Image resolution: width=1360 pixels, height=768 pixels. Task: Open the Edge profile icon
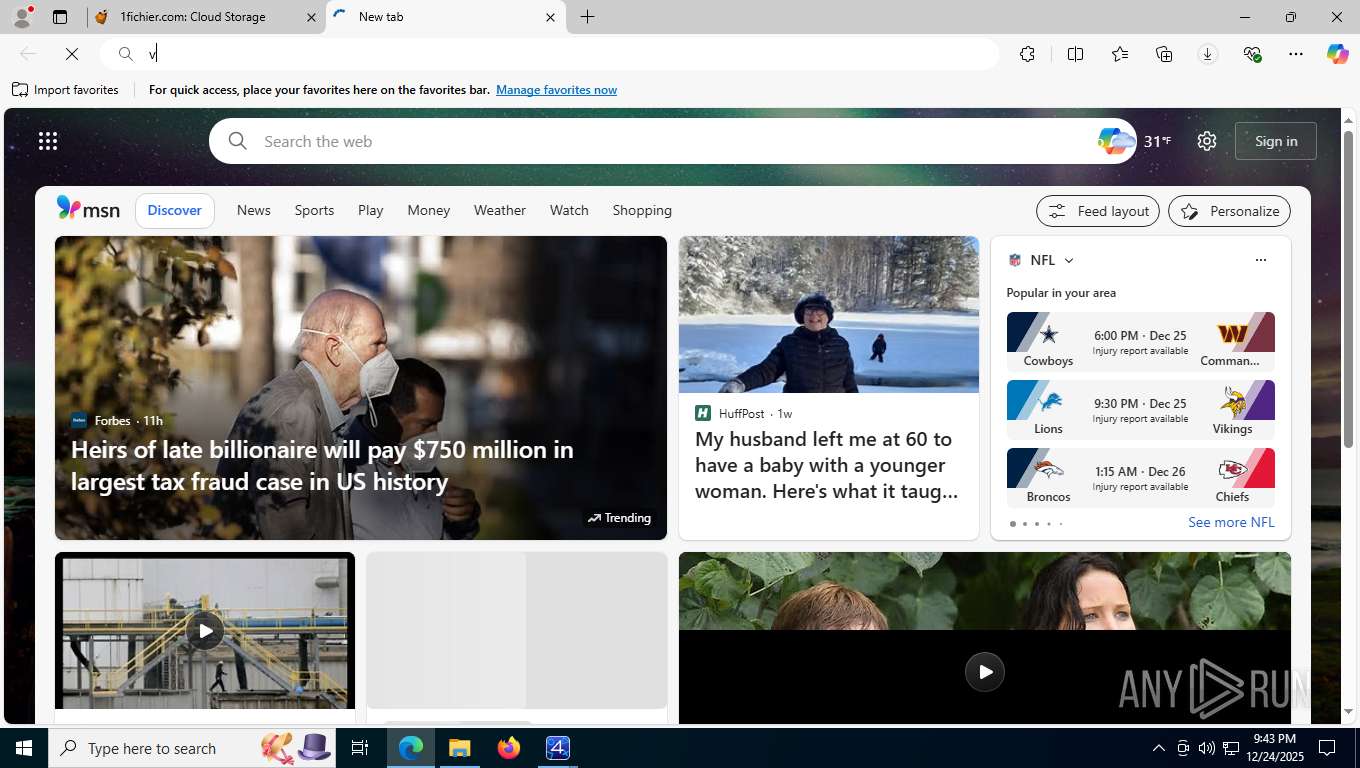(22, 17)
